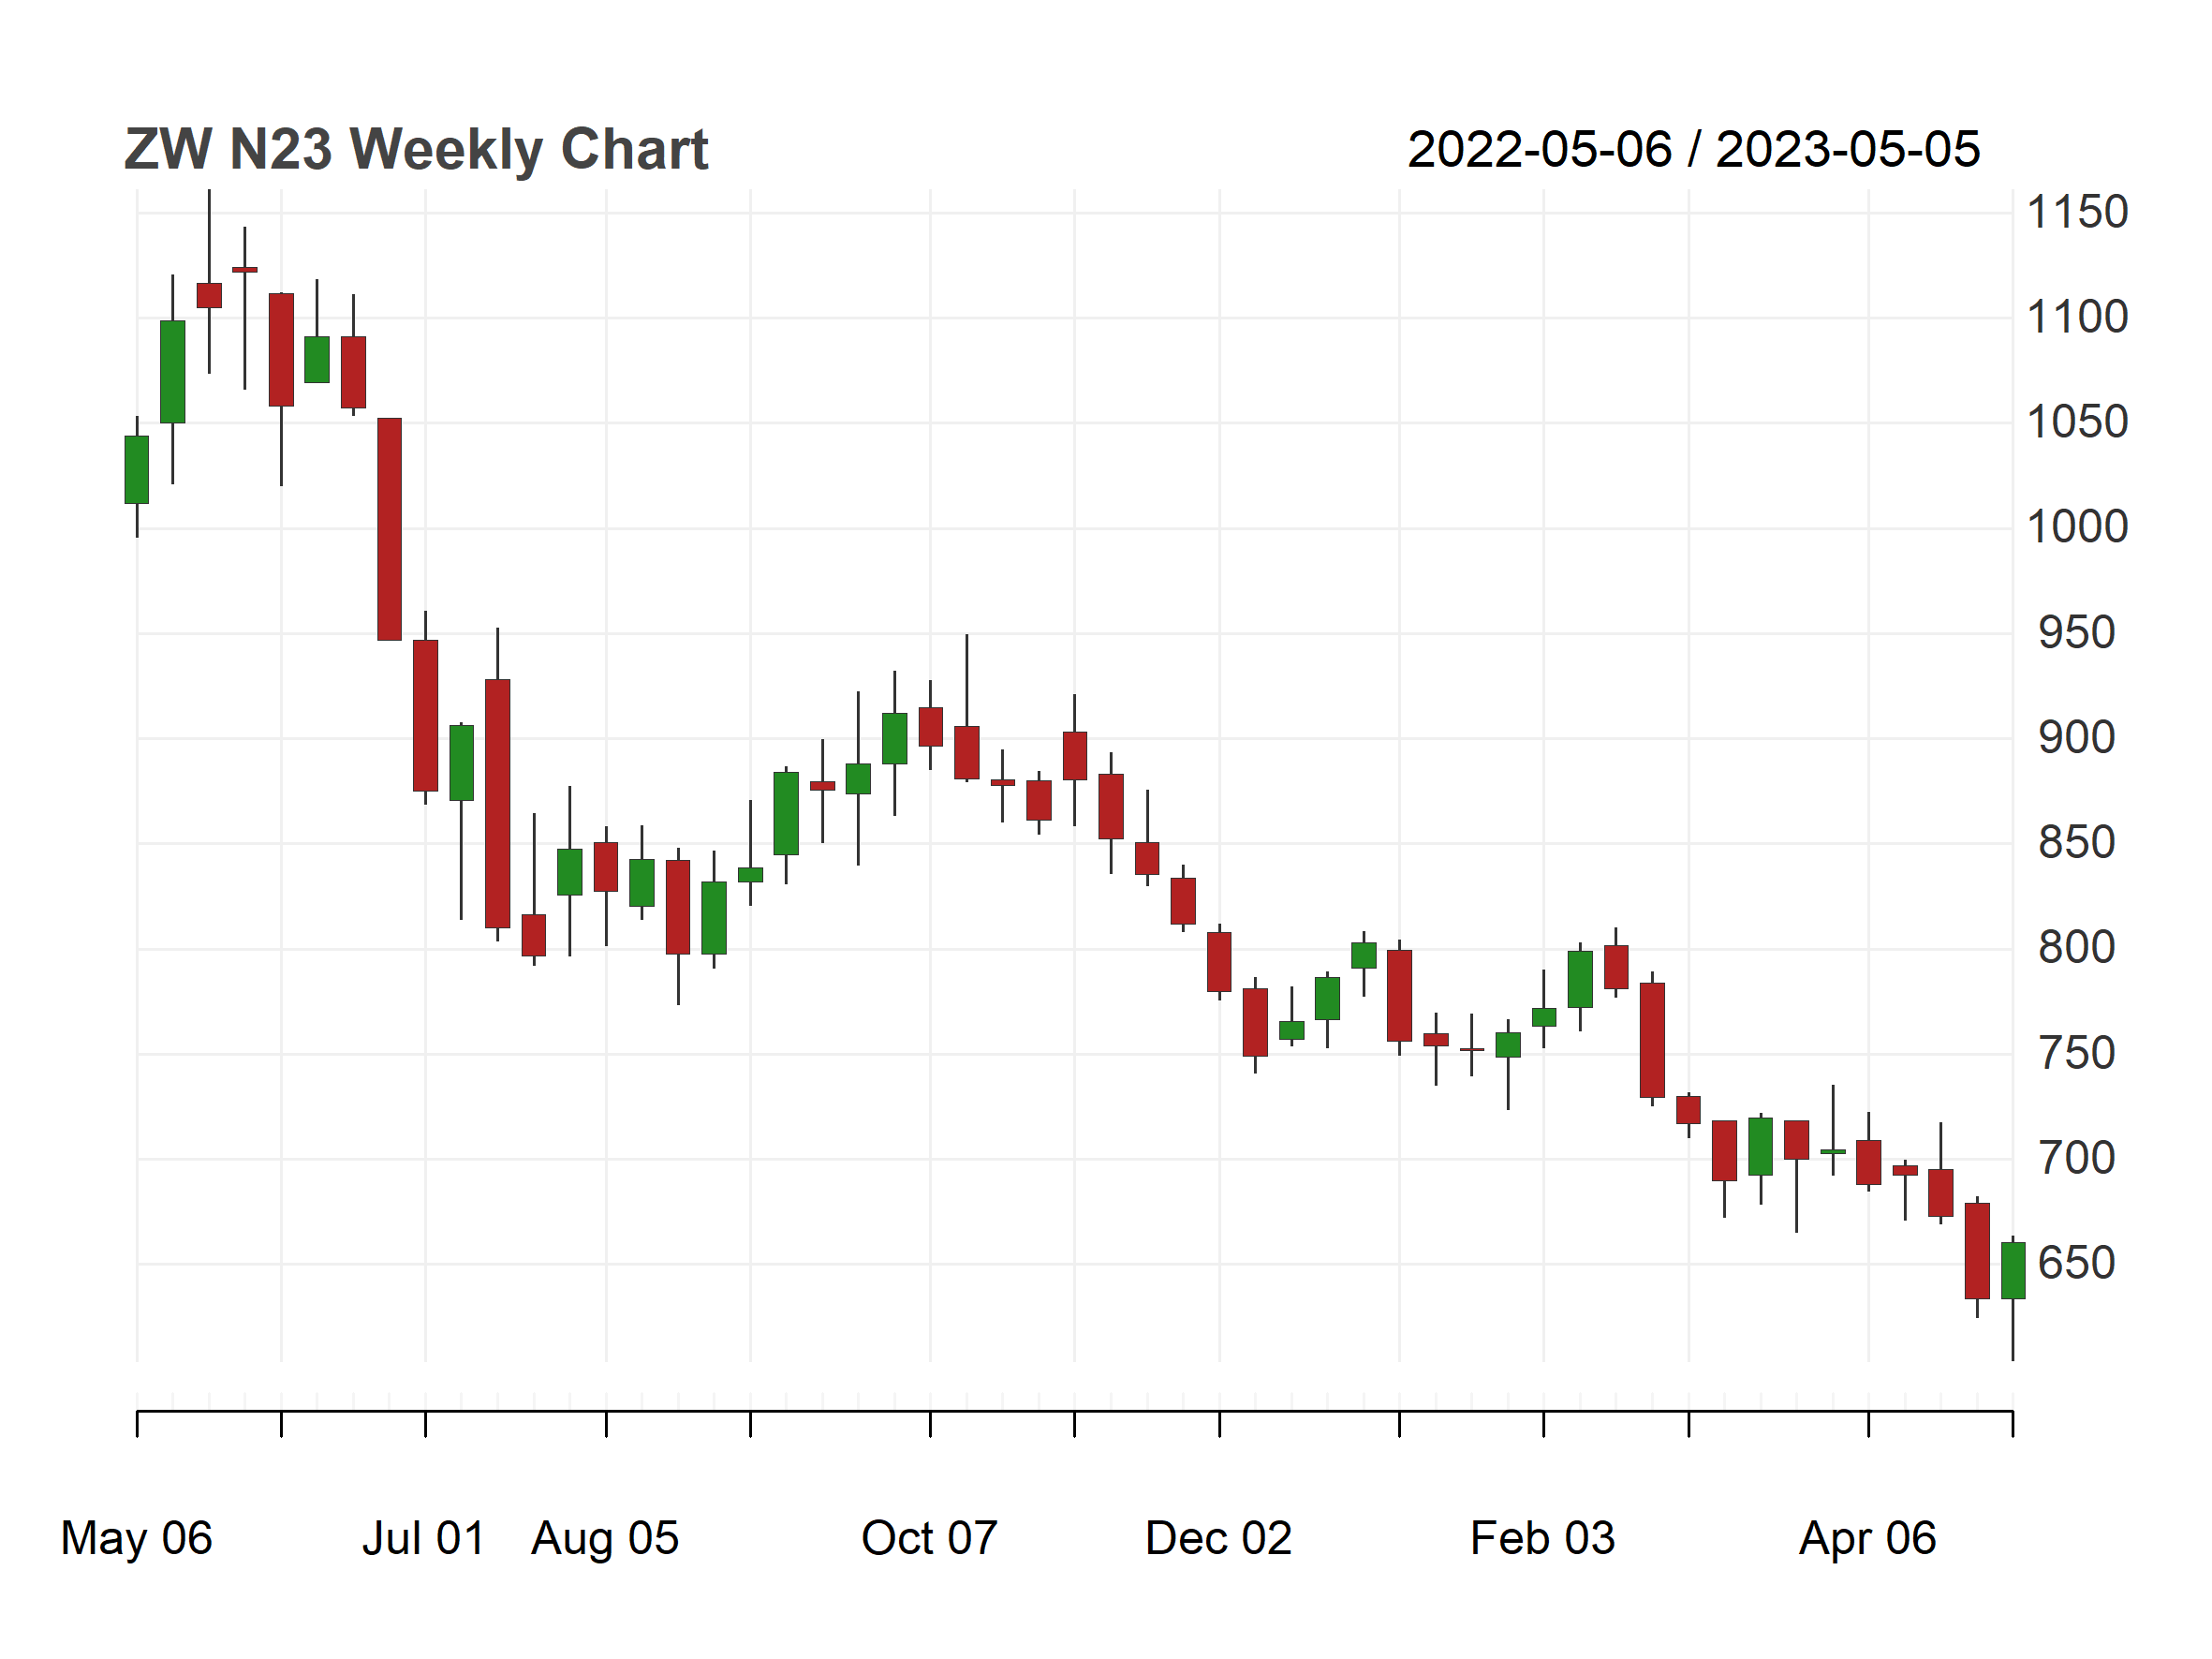This screenshot has width=2212, height=1659.
Task: Select the date range text 2022-05-06 / 2023-05-05
Action: 1693,150
